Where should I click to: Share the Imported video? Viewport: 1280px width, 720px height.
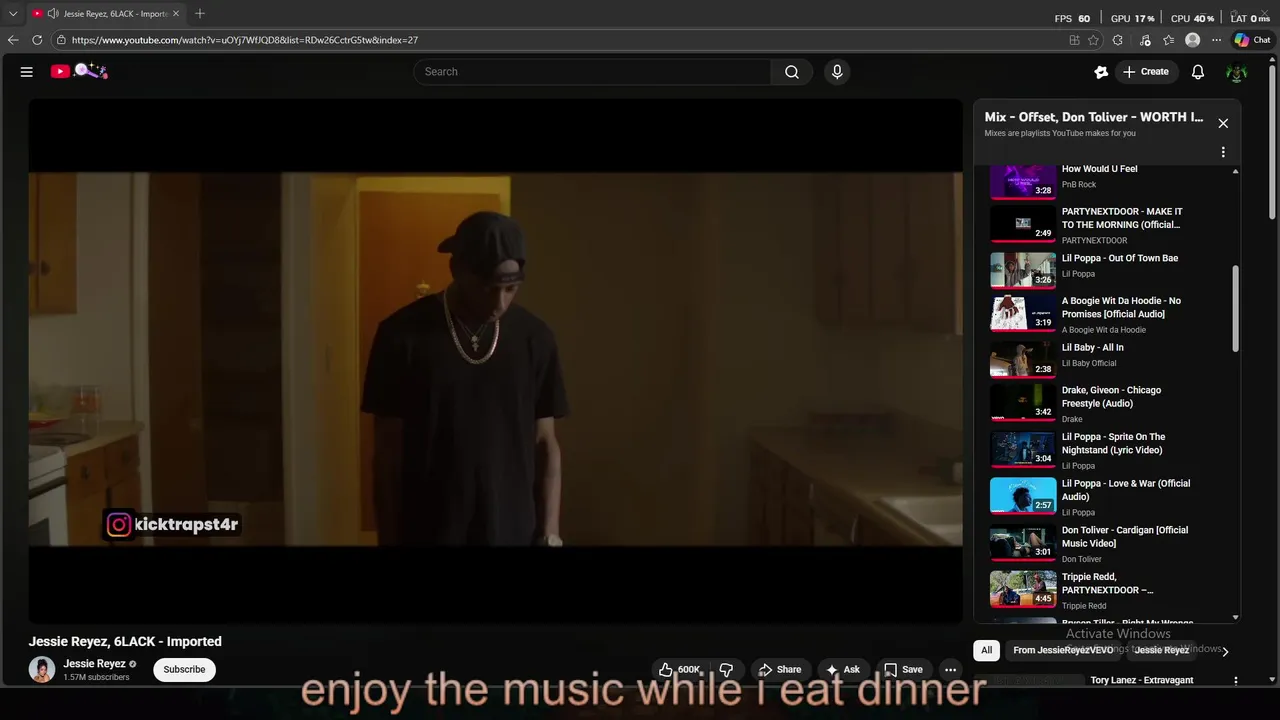779,669
